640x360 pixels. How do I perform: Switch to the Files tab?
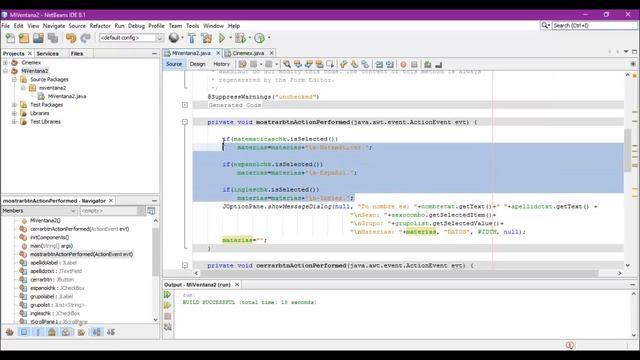[77, 53]
